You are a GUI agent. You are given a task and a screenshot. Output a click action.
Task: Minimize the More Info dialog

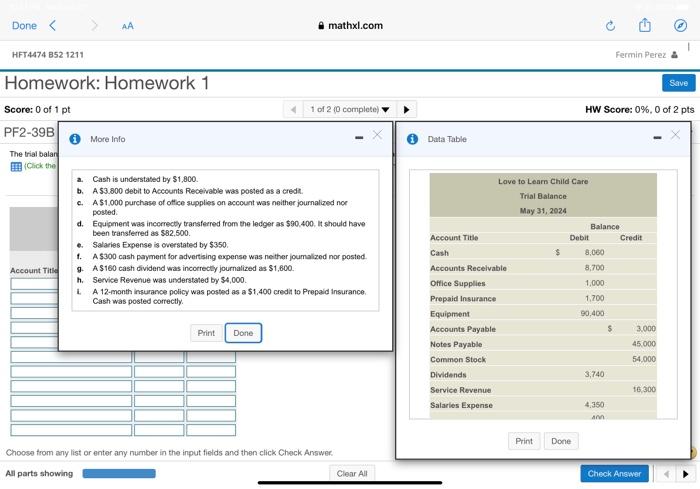click(x=359, y=138)
